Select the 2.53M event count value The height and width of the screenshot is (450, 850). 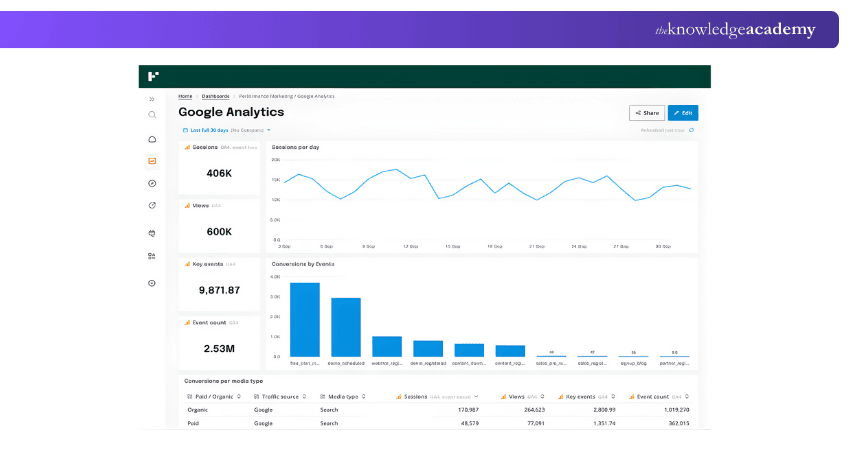[219, 349]
